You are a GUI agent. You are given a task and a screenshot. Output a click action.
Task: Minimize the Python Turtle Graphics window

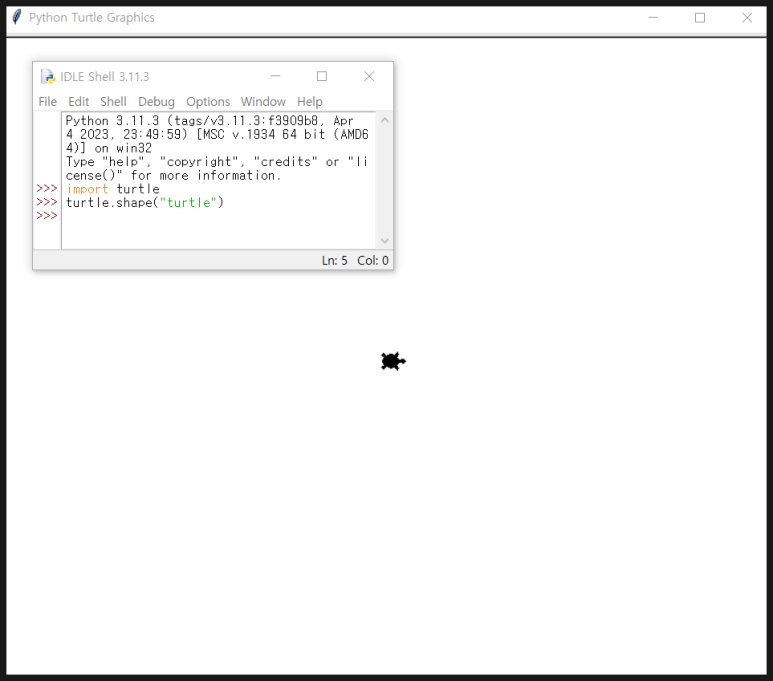[653, 17]
